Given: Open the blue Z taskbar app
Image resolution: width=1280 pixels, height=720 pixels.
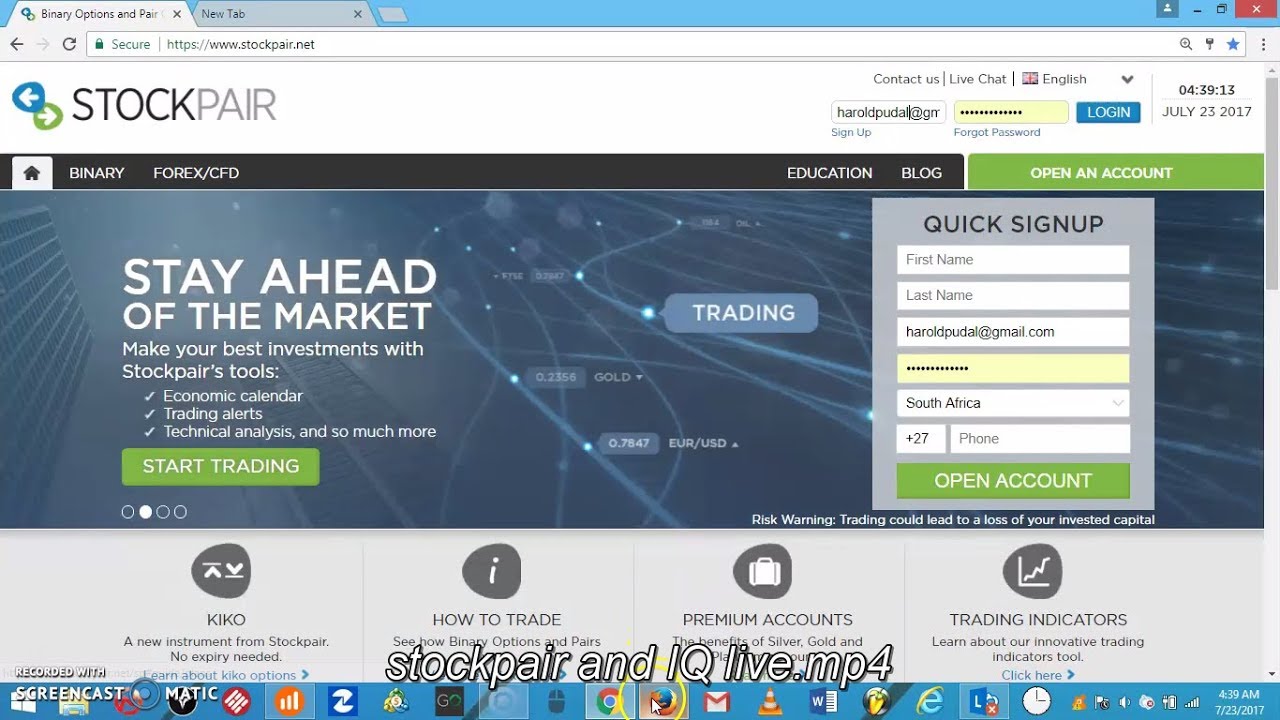Looking at the screenshot, I should pyautogui.click(x=343, y=702).
